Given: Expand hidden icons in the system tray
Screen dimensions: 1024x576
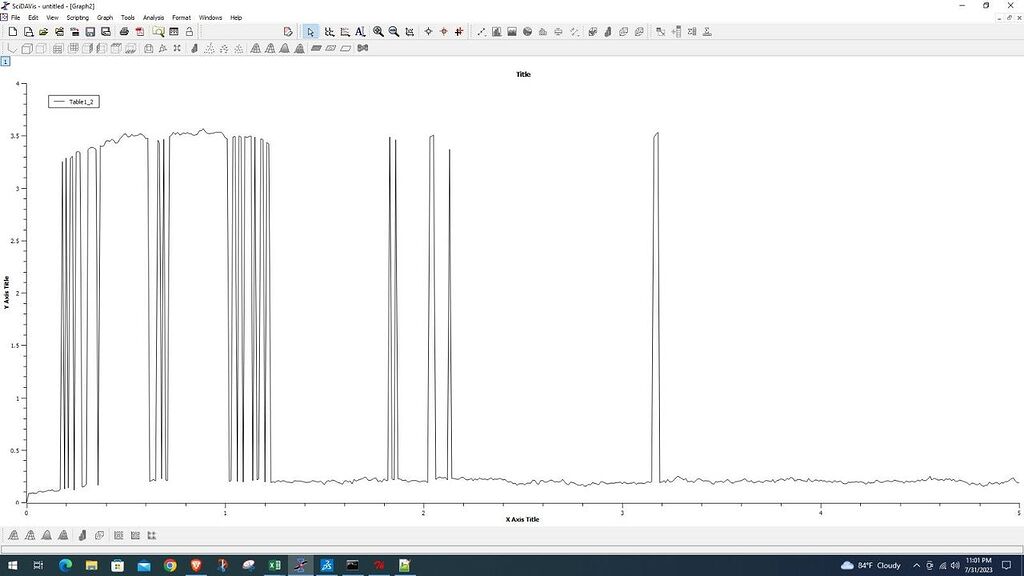Looking at the screenshot, I should tap(916, 565).
